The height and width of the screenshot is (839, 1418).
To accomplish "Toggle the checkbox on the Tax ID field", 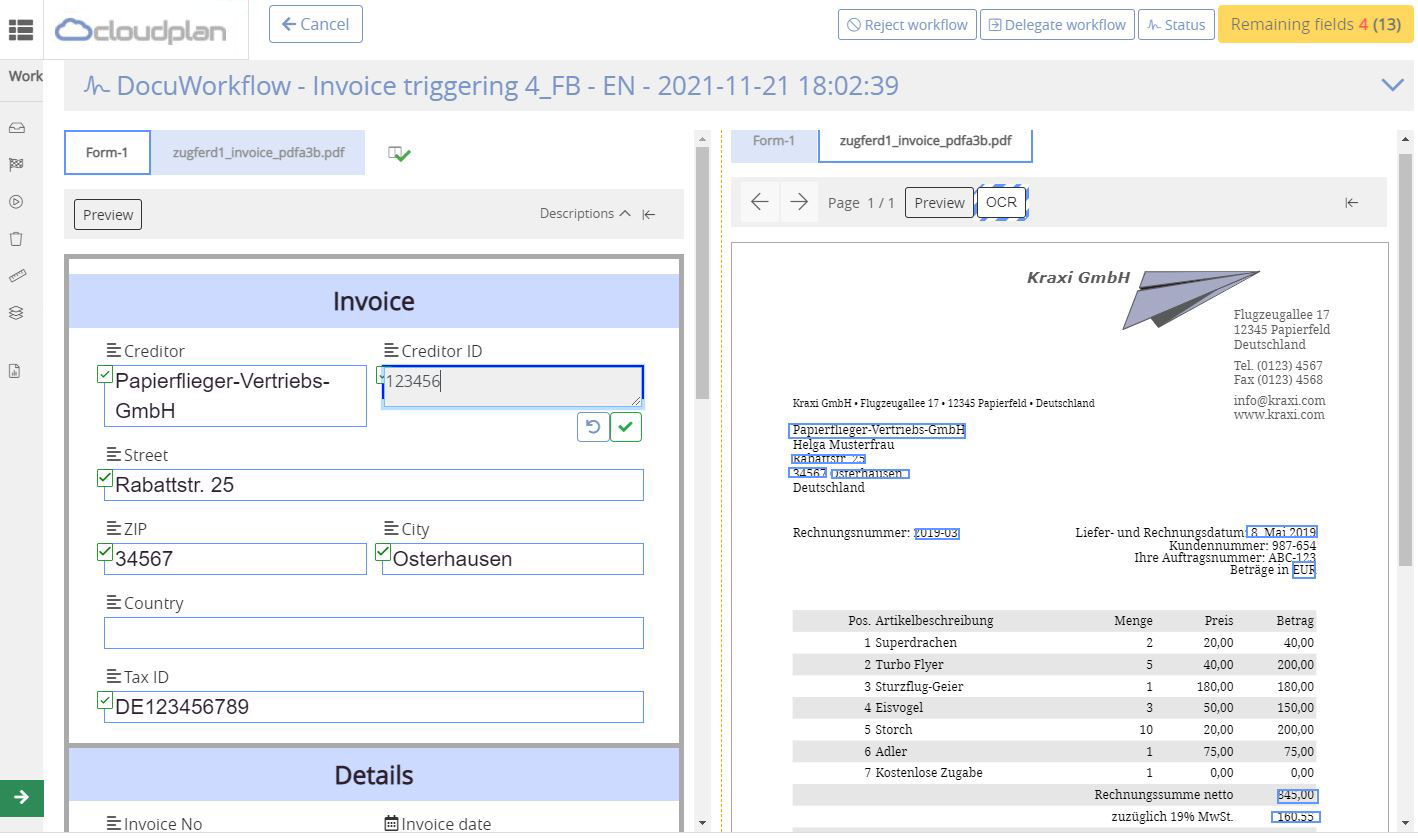I will point(105,700).
